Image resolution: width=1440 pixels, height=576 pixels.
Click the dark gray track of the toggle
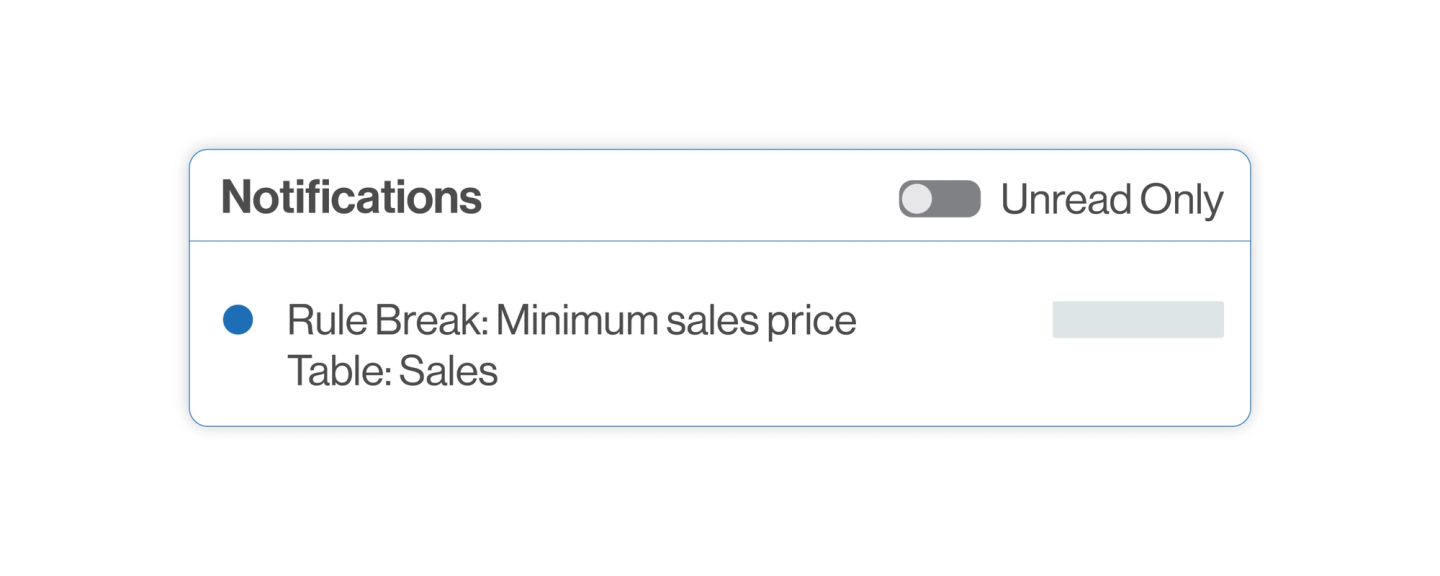(x=957, y=199)
